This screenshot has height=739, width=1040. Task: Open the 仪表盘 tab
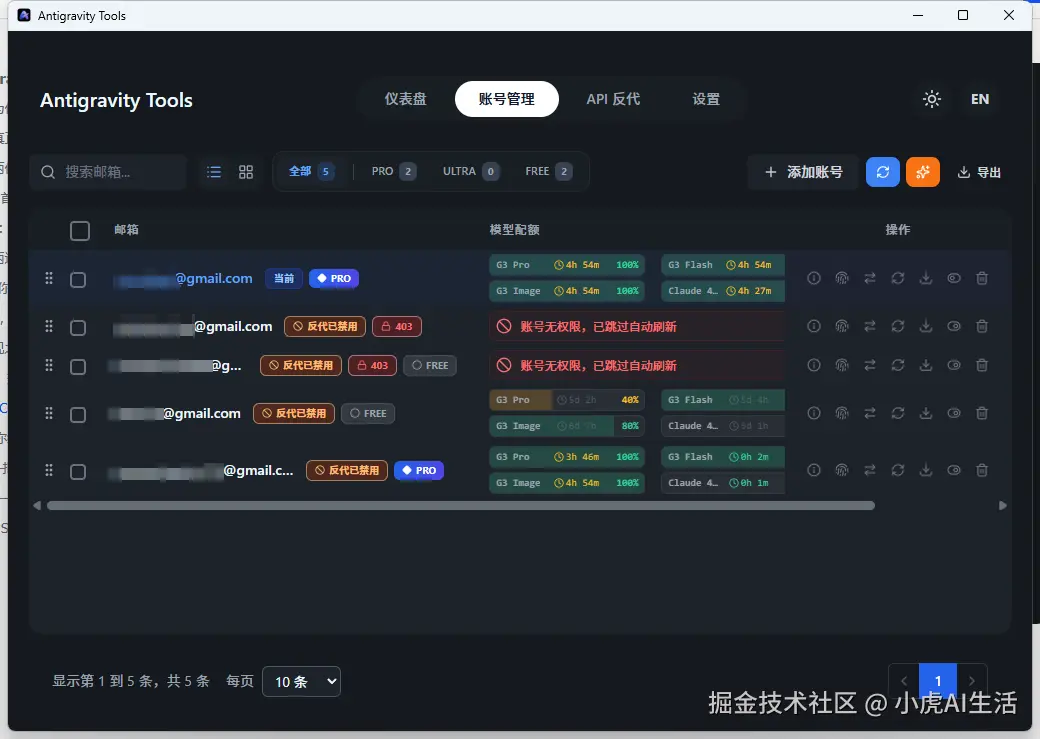tap(406, 99)
